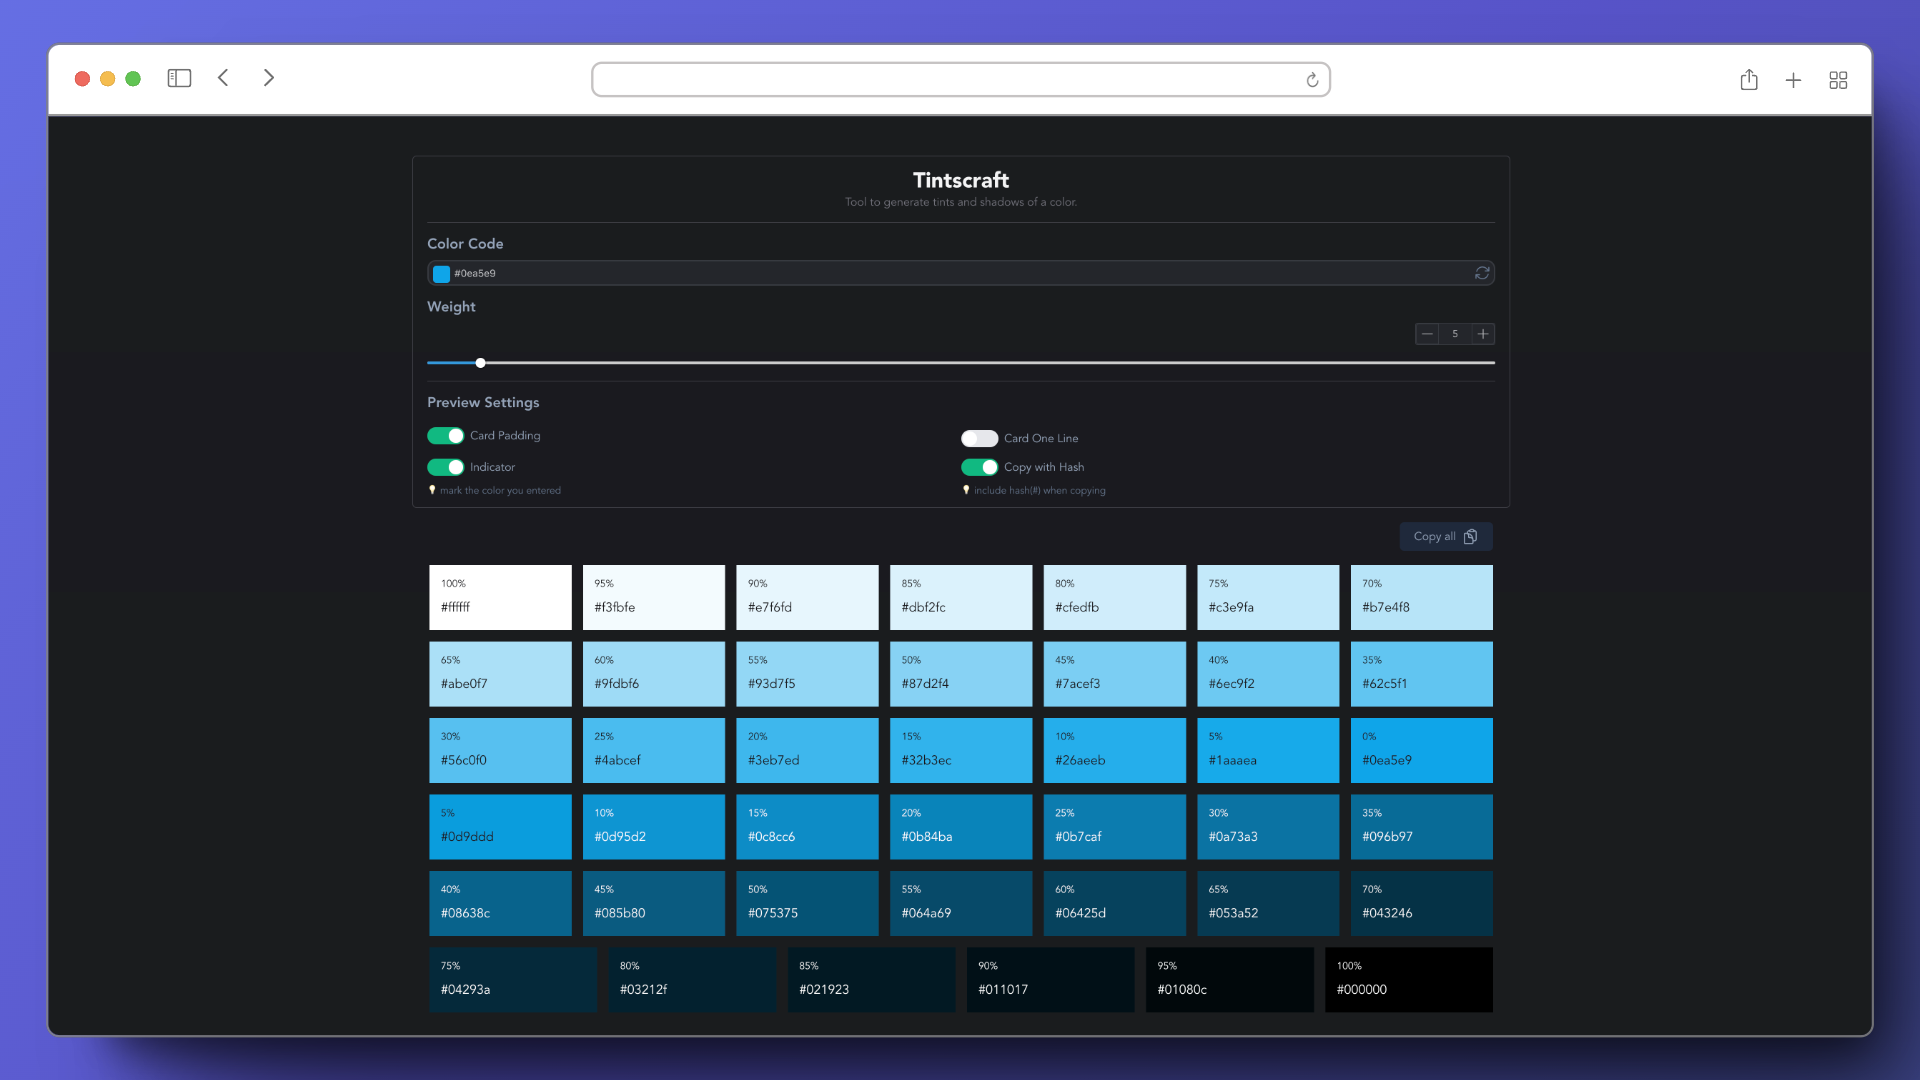Copy the #096b97 shade card
This screenshot has width=1920, height=1080.
[1421, 827]
